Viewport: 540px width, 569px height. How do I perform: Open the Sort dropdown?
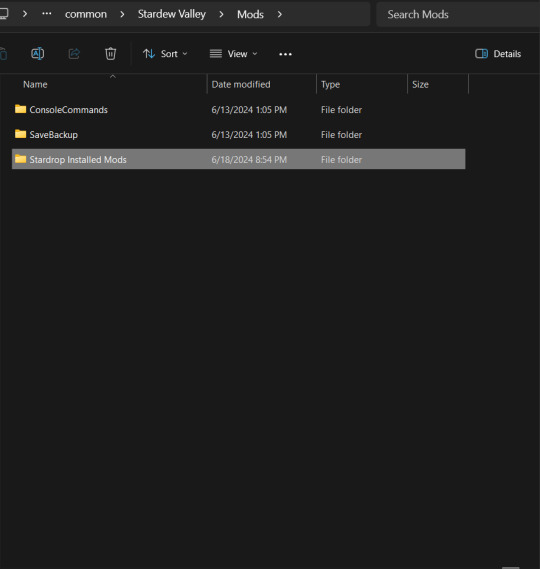point(165,54)
